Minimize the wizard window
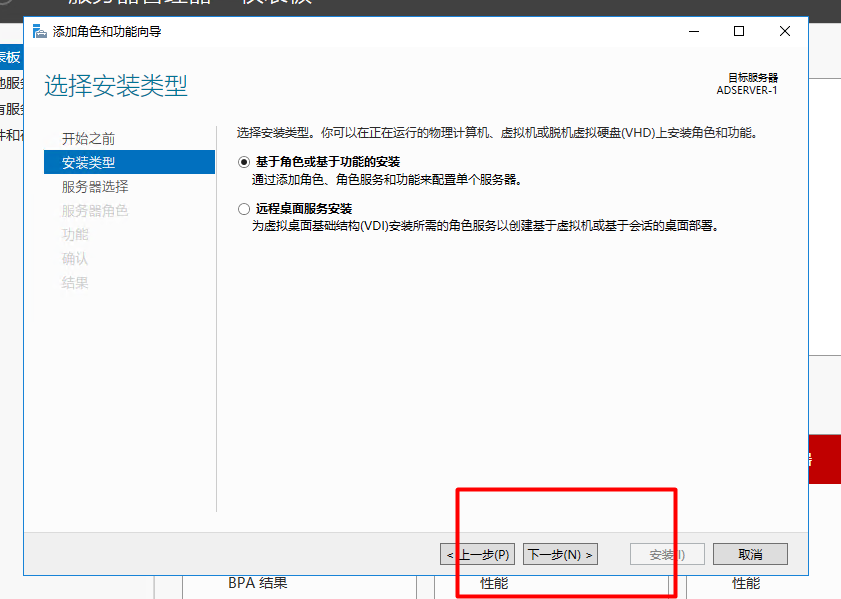 pyautogui.click(x=694, y=32)
